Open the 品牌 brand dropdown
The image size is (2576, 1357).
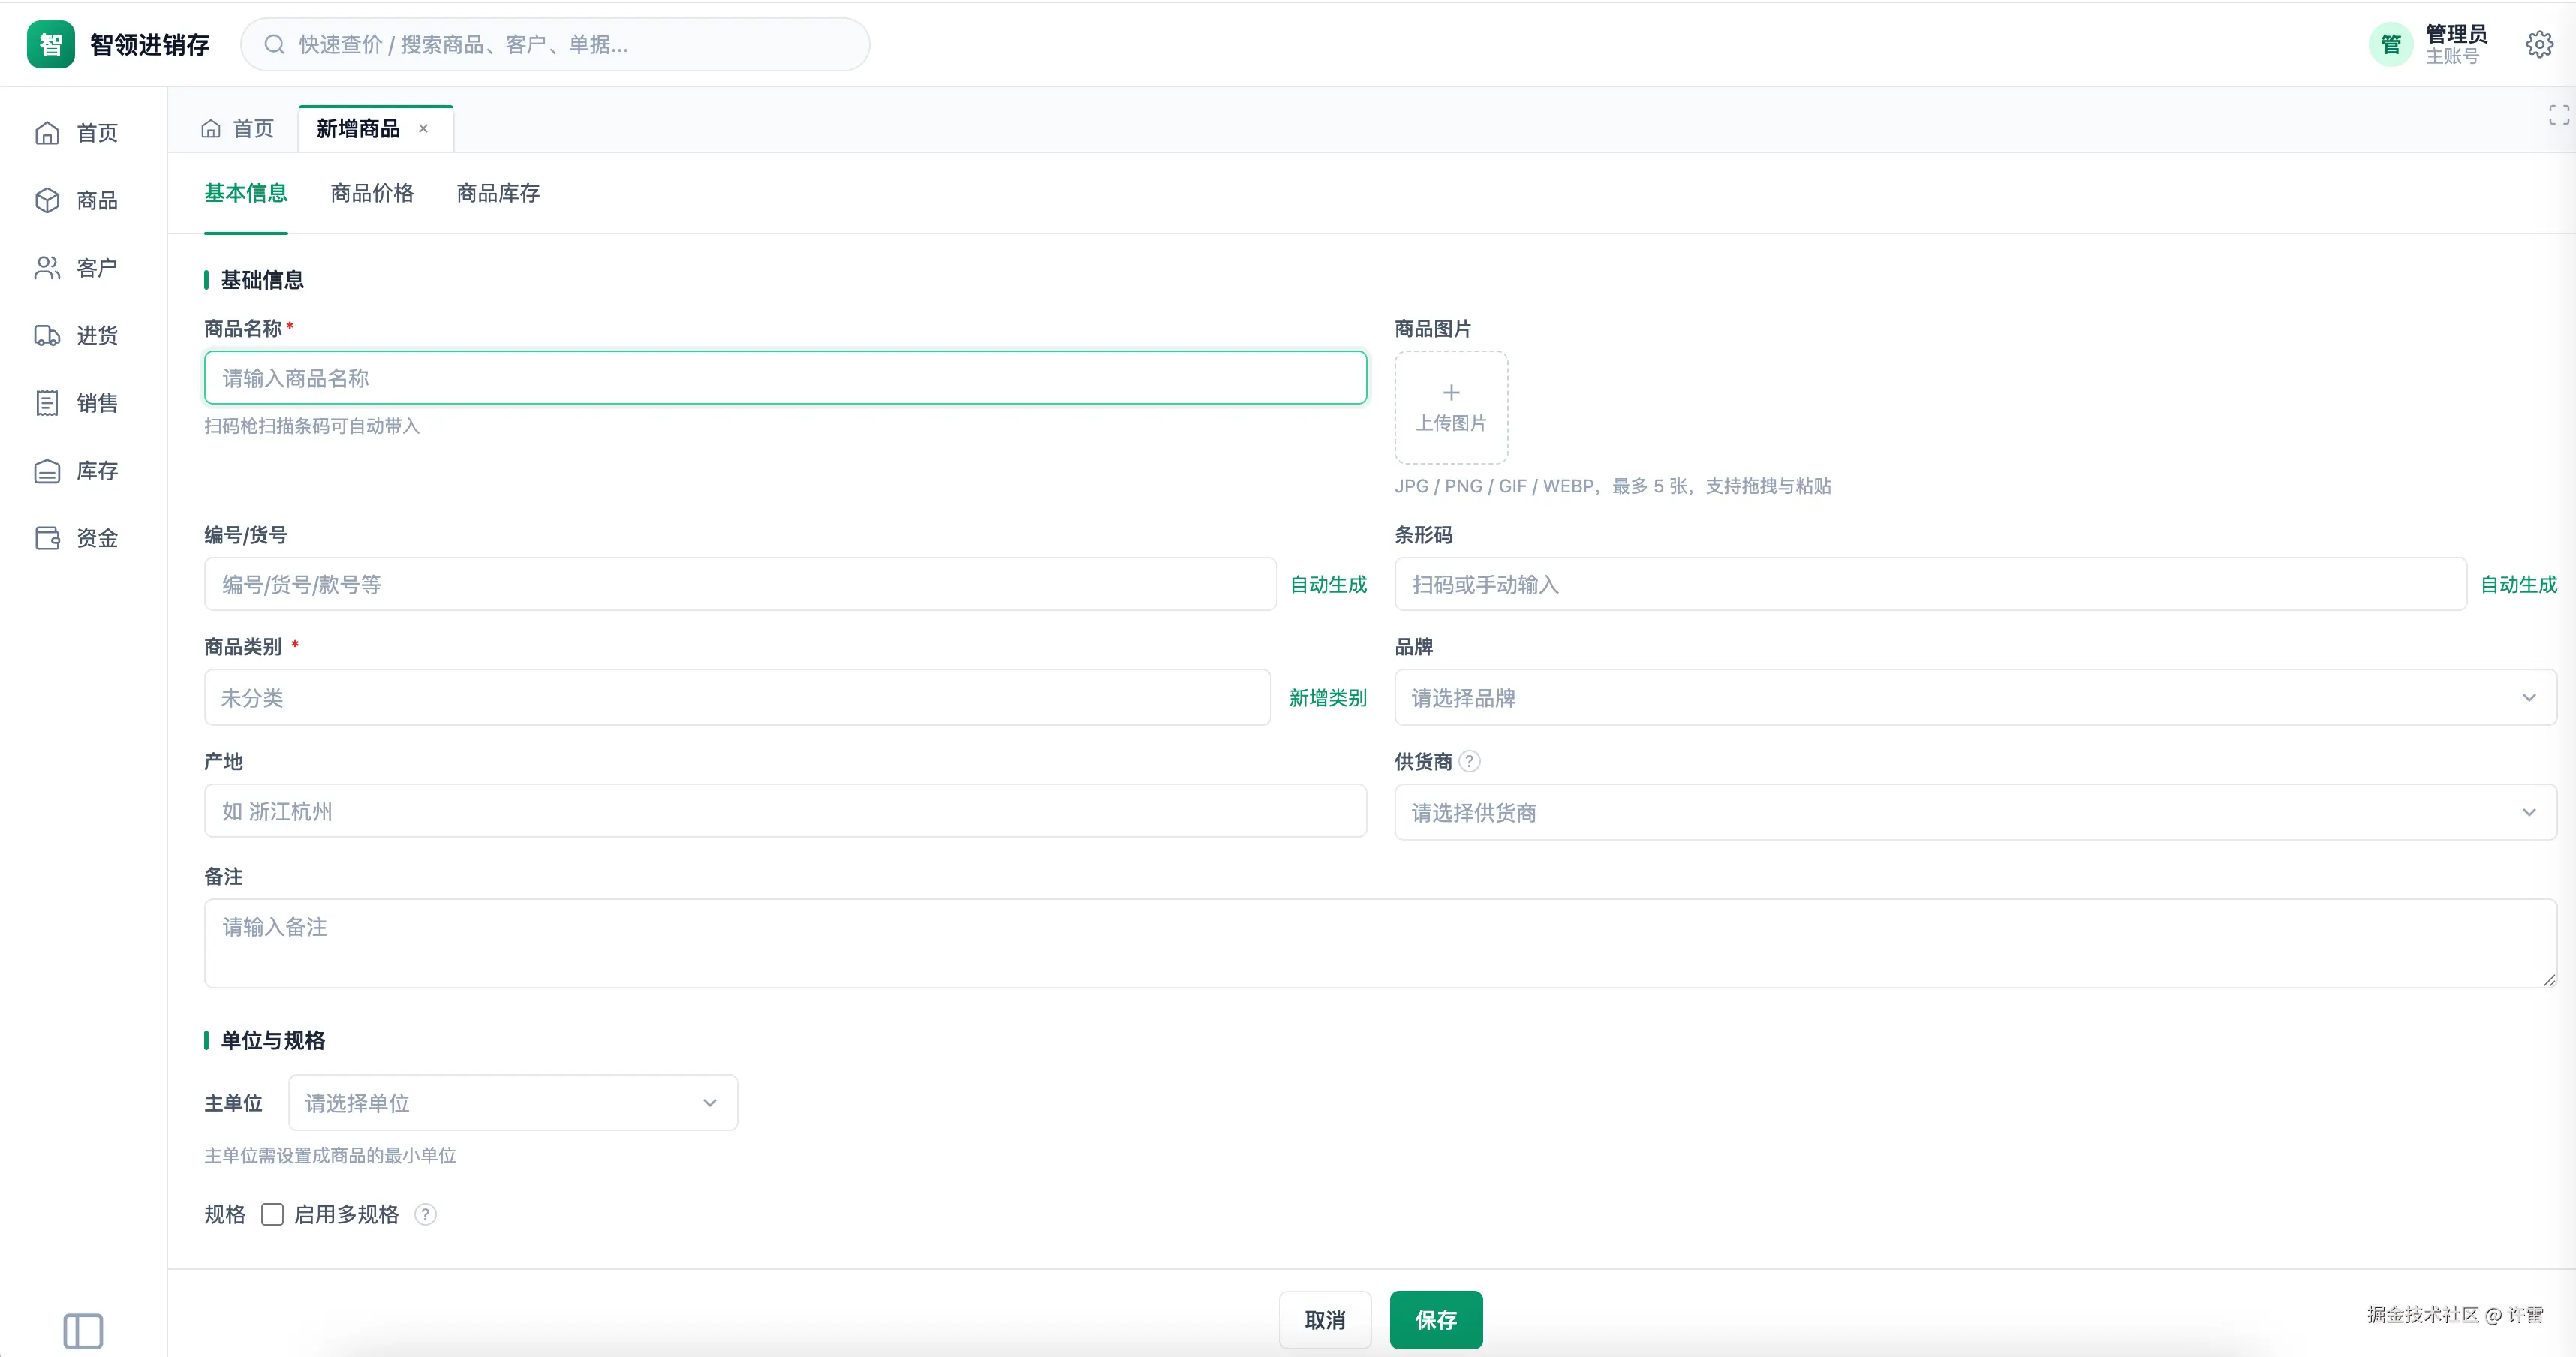coord(1975,698)
